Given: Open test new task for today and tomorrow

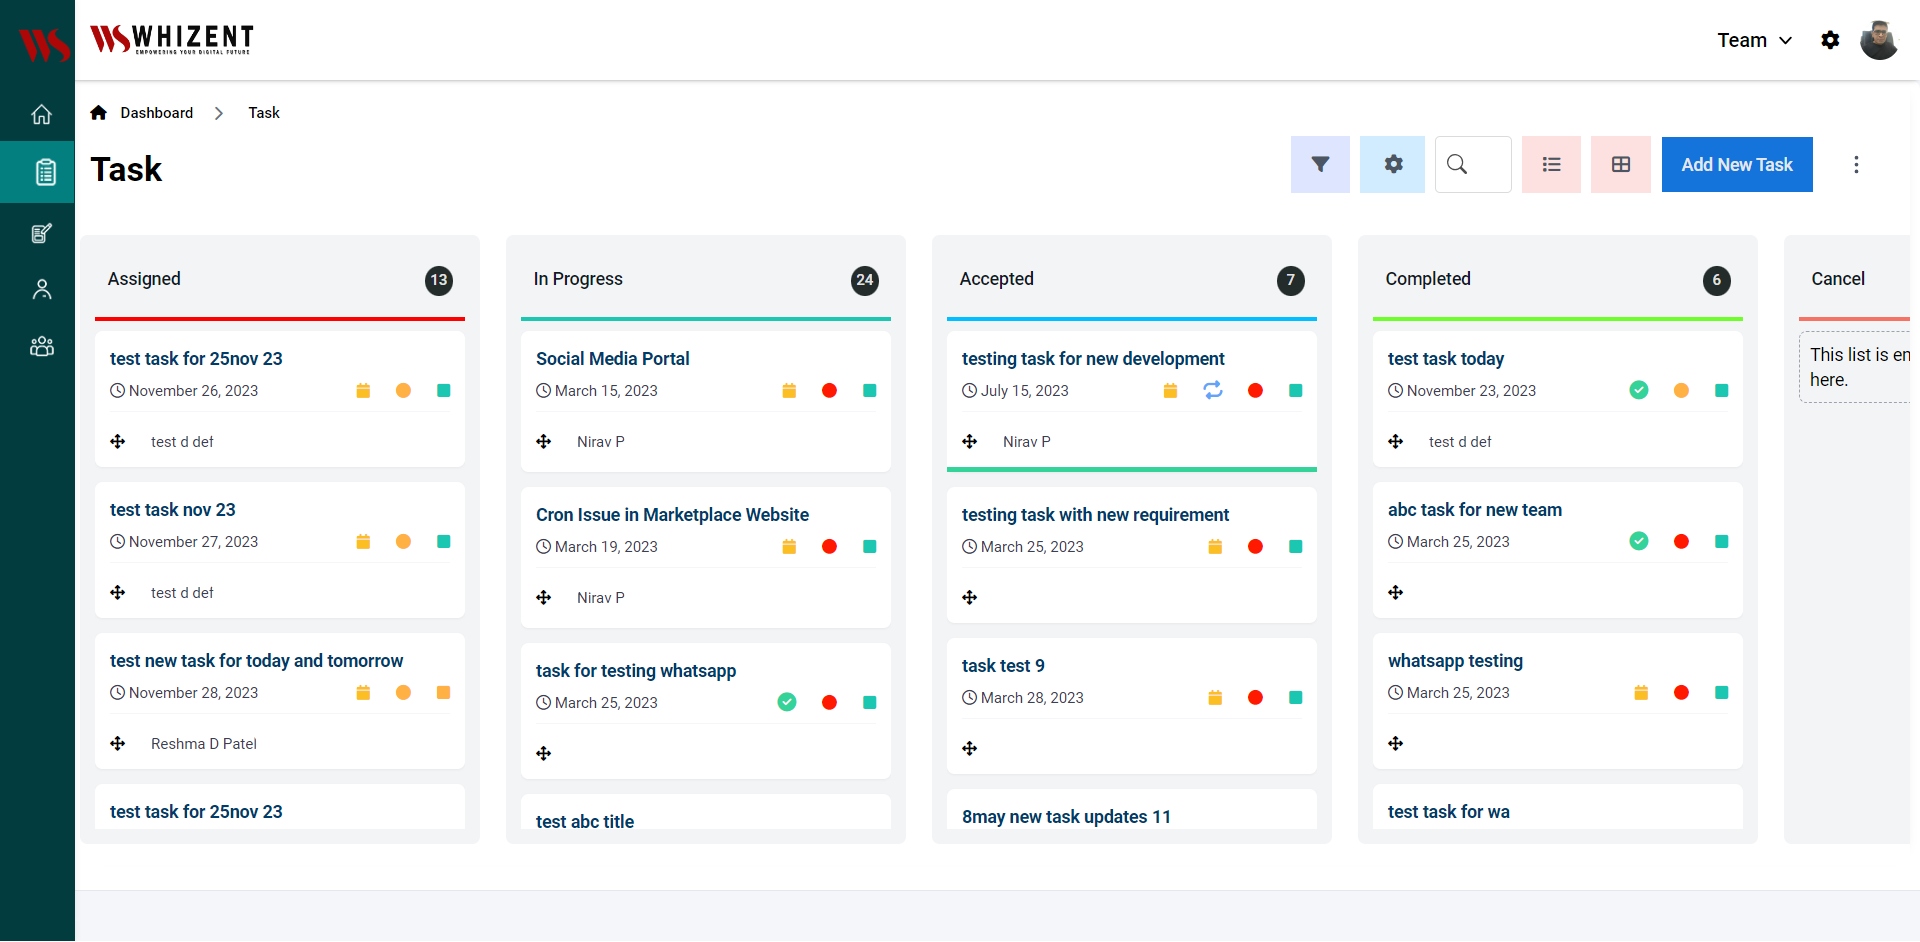Looking at the screenshot, I should [256, 661].
